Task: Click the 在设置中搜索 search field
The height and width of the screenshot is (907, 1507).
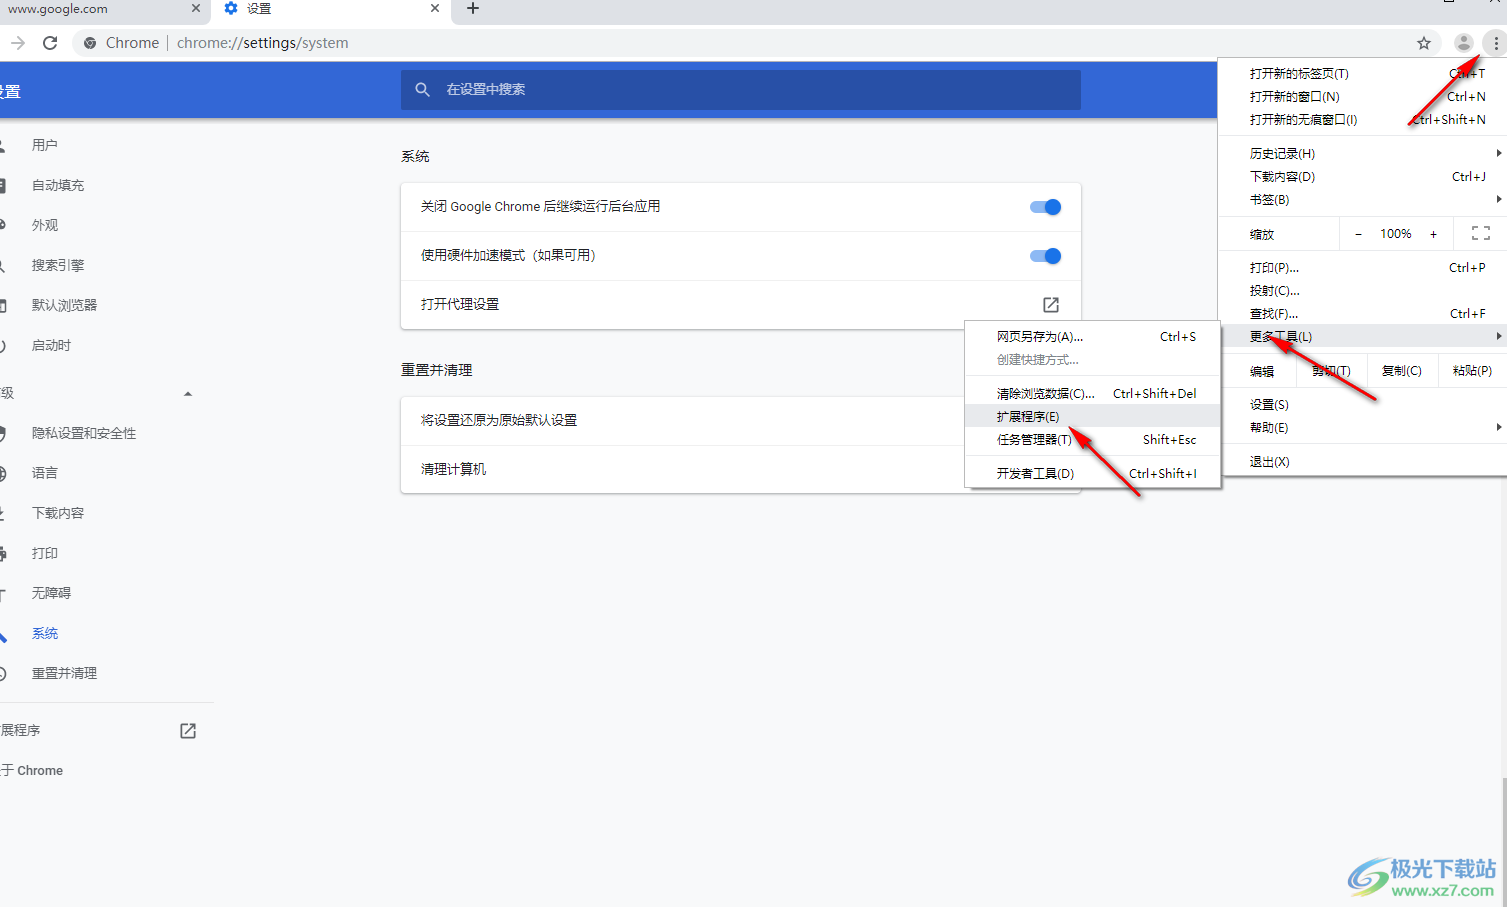Action: [740, 89]
